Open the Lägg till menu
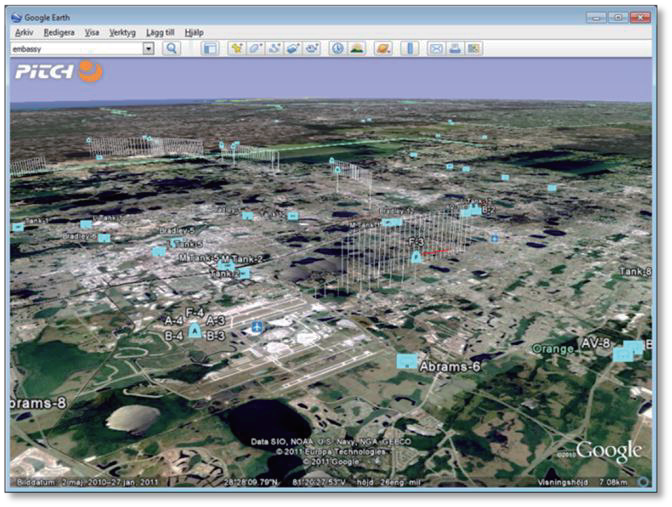672x507 pixels. (160, 33)
